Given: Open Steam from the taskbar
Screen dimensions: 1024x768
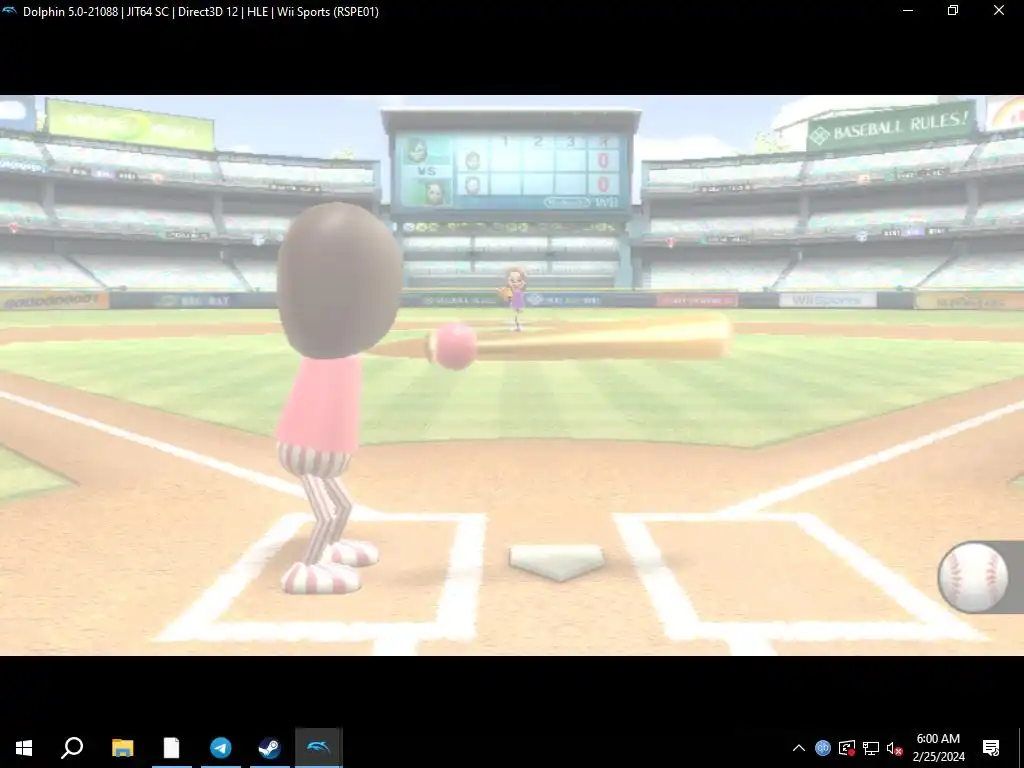Looking at the screenshot, I should (269, 748).
